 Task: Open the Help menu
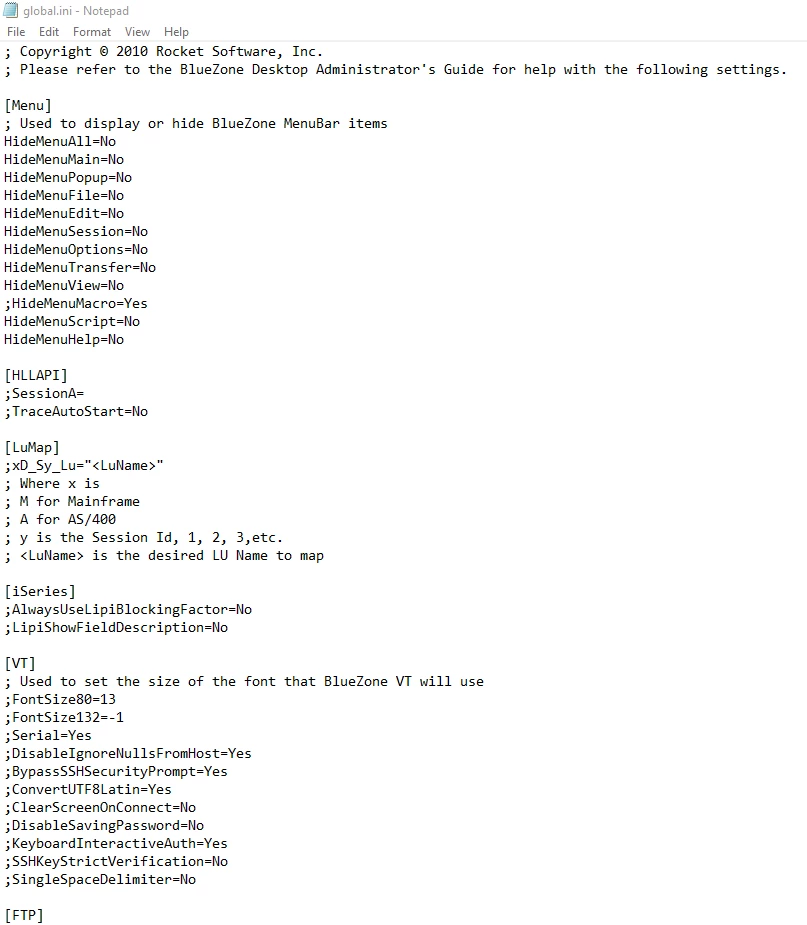176,32
